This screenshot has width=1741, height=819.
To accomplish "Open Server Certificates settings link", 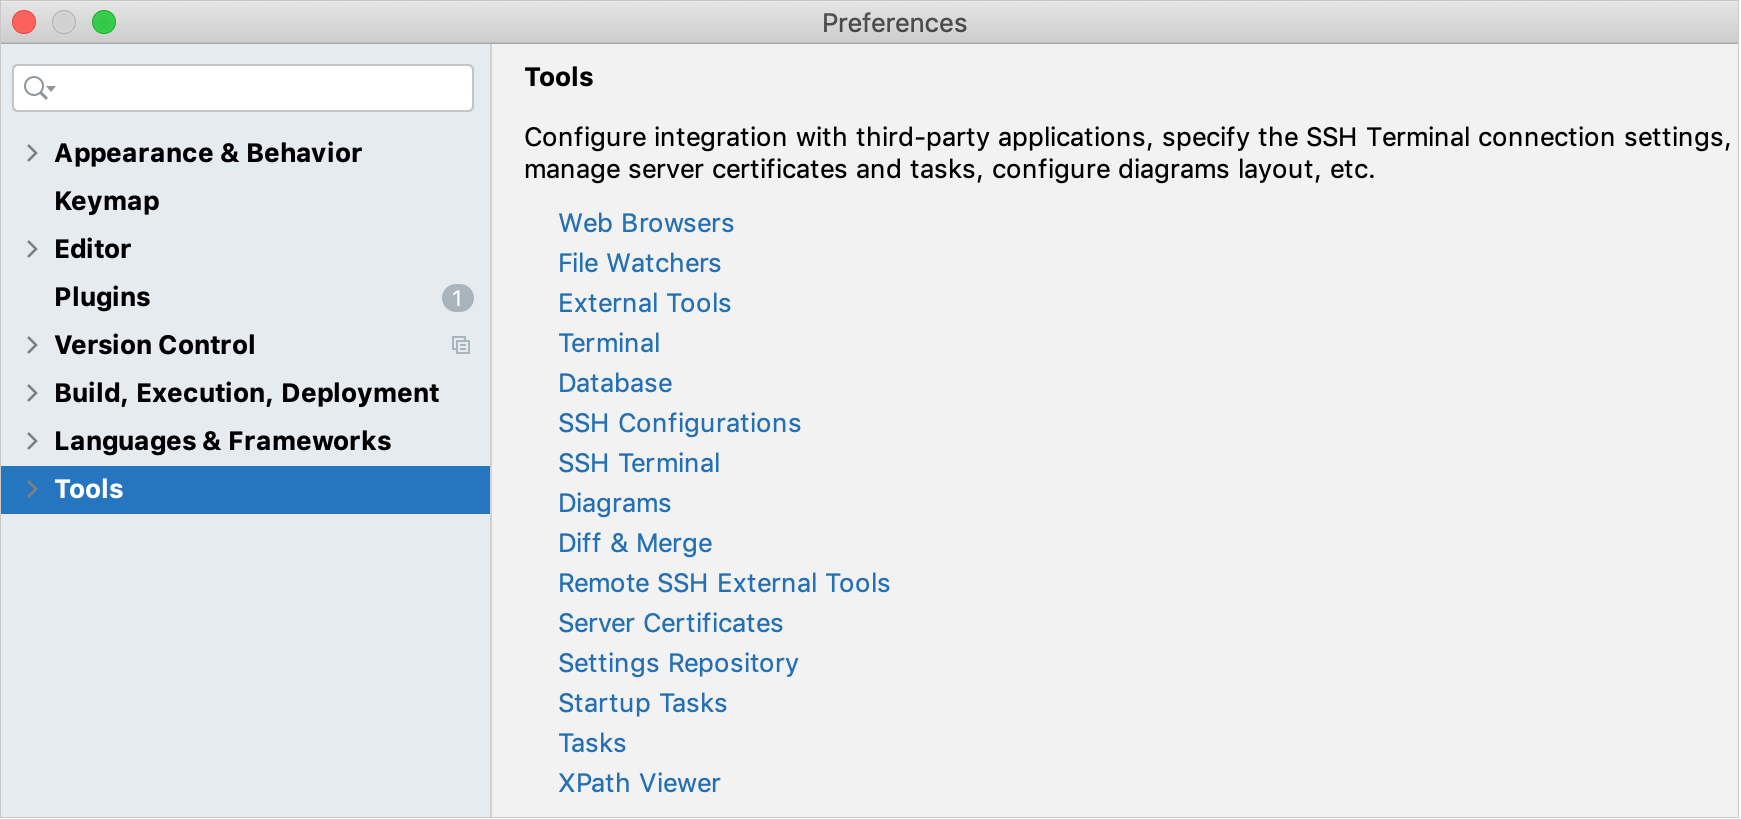I will tap(670, 623).
